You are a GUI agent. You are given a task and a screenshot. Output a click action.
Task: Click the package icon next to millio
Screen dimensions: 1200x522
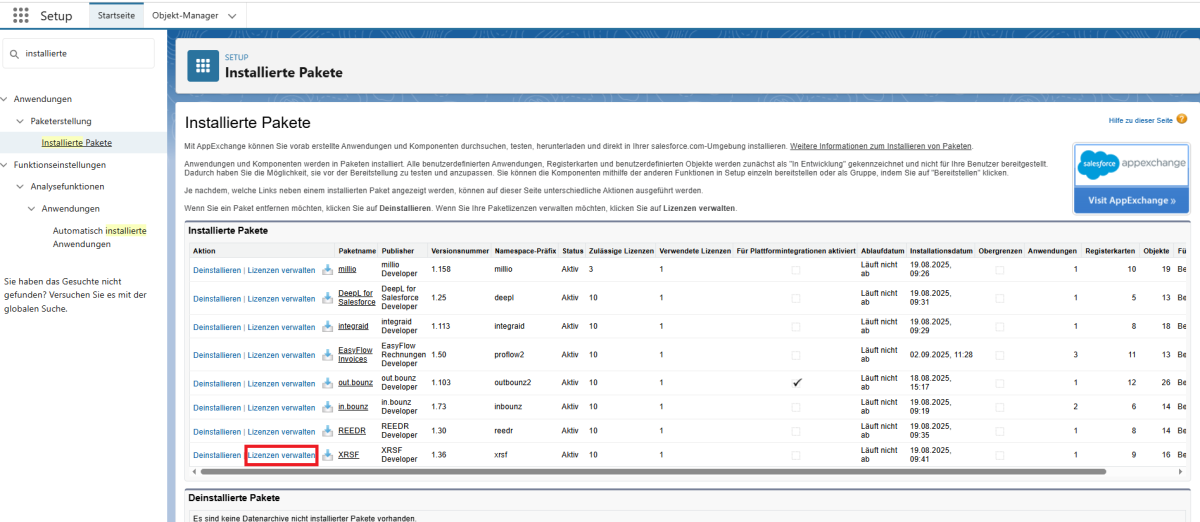coord(327,270)
